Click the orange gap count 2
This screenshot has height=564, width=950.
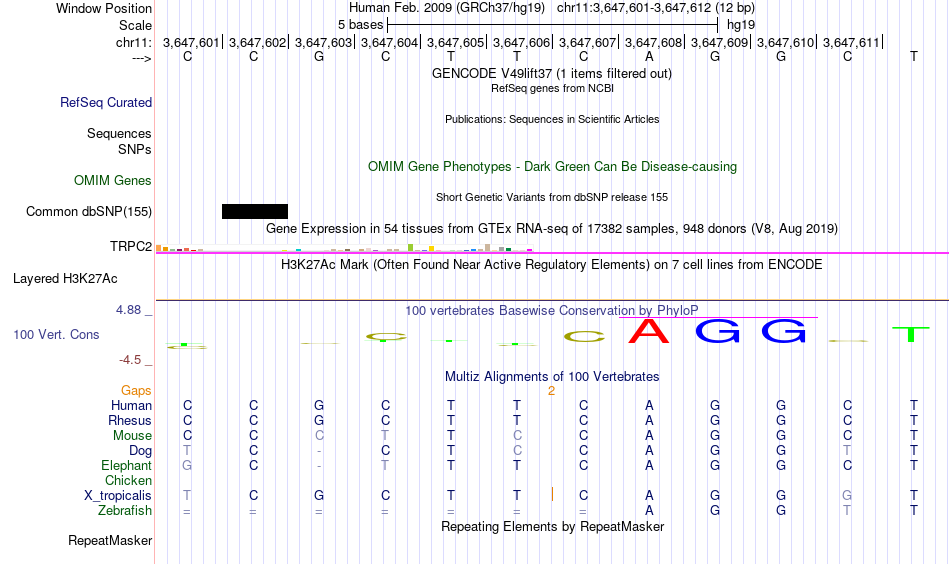[551, 391]
